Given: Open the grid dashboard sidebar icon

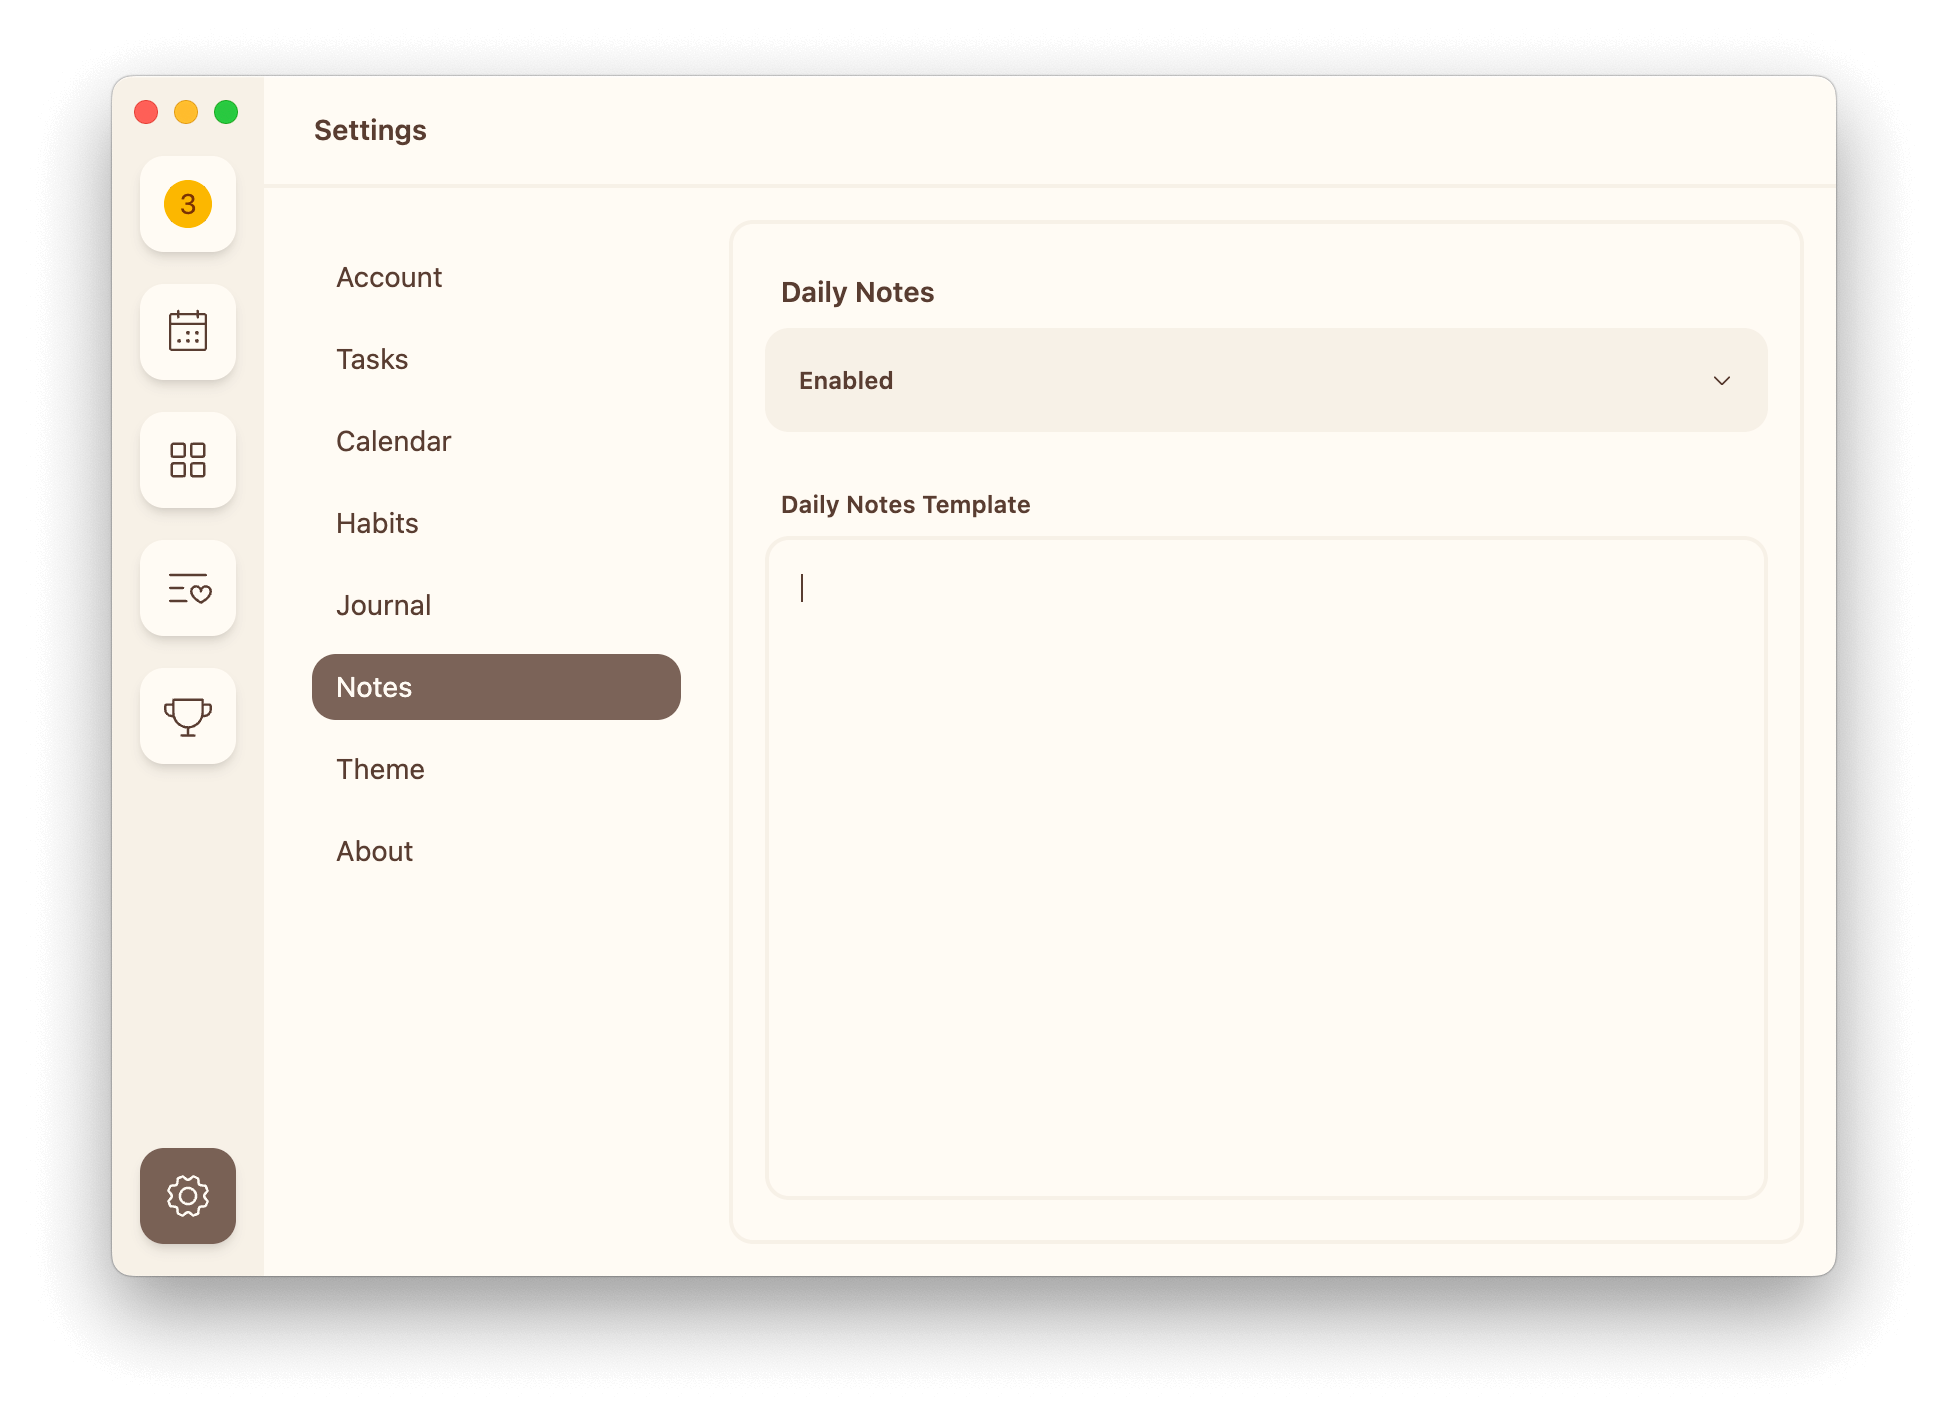Looking at the screenshot, I should click(x=188, y=460).
